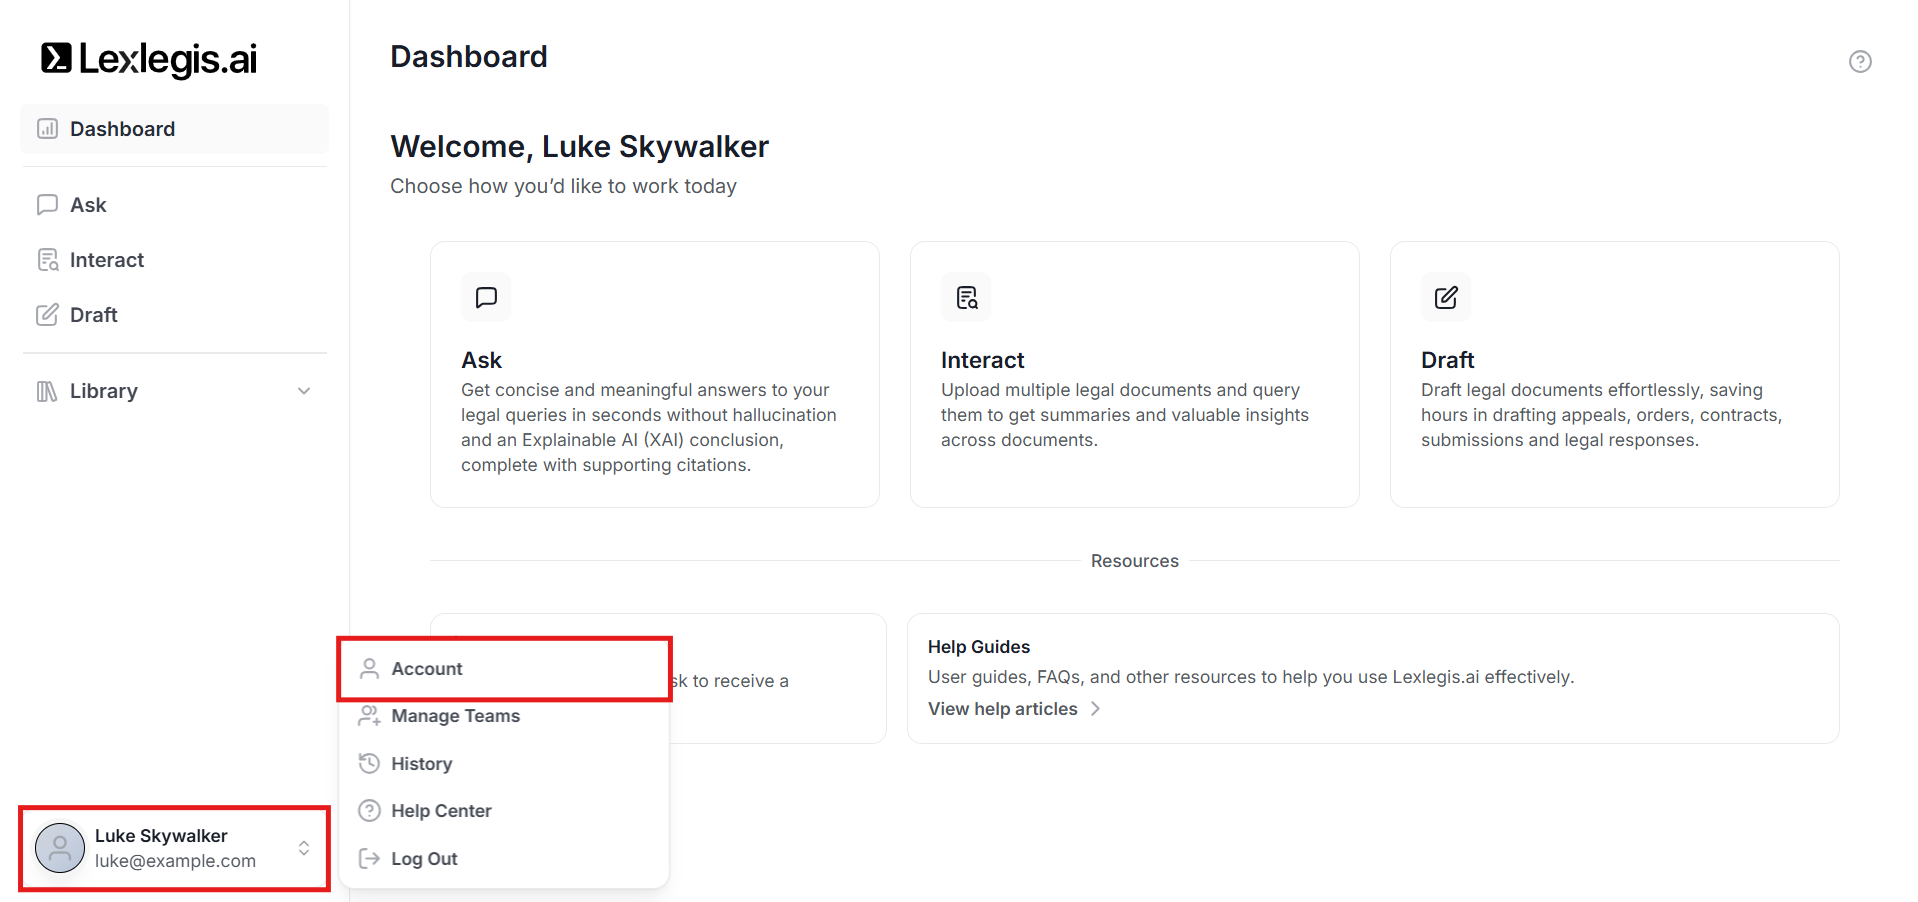This screenshot has width=1918, height=902.
Task: Open the View help articles link
Action: (x=1002, y=709)
